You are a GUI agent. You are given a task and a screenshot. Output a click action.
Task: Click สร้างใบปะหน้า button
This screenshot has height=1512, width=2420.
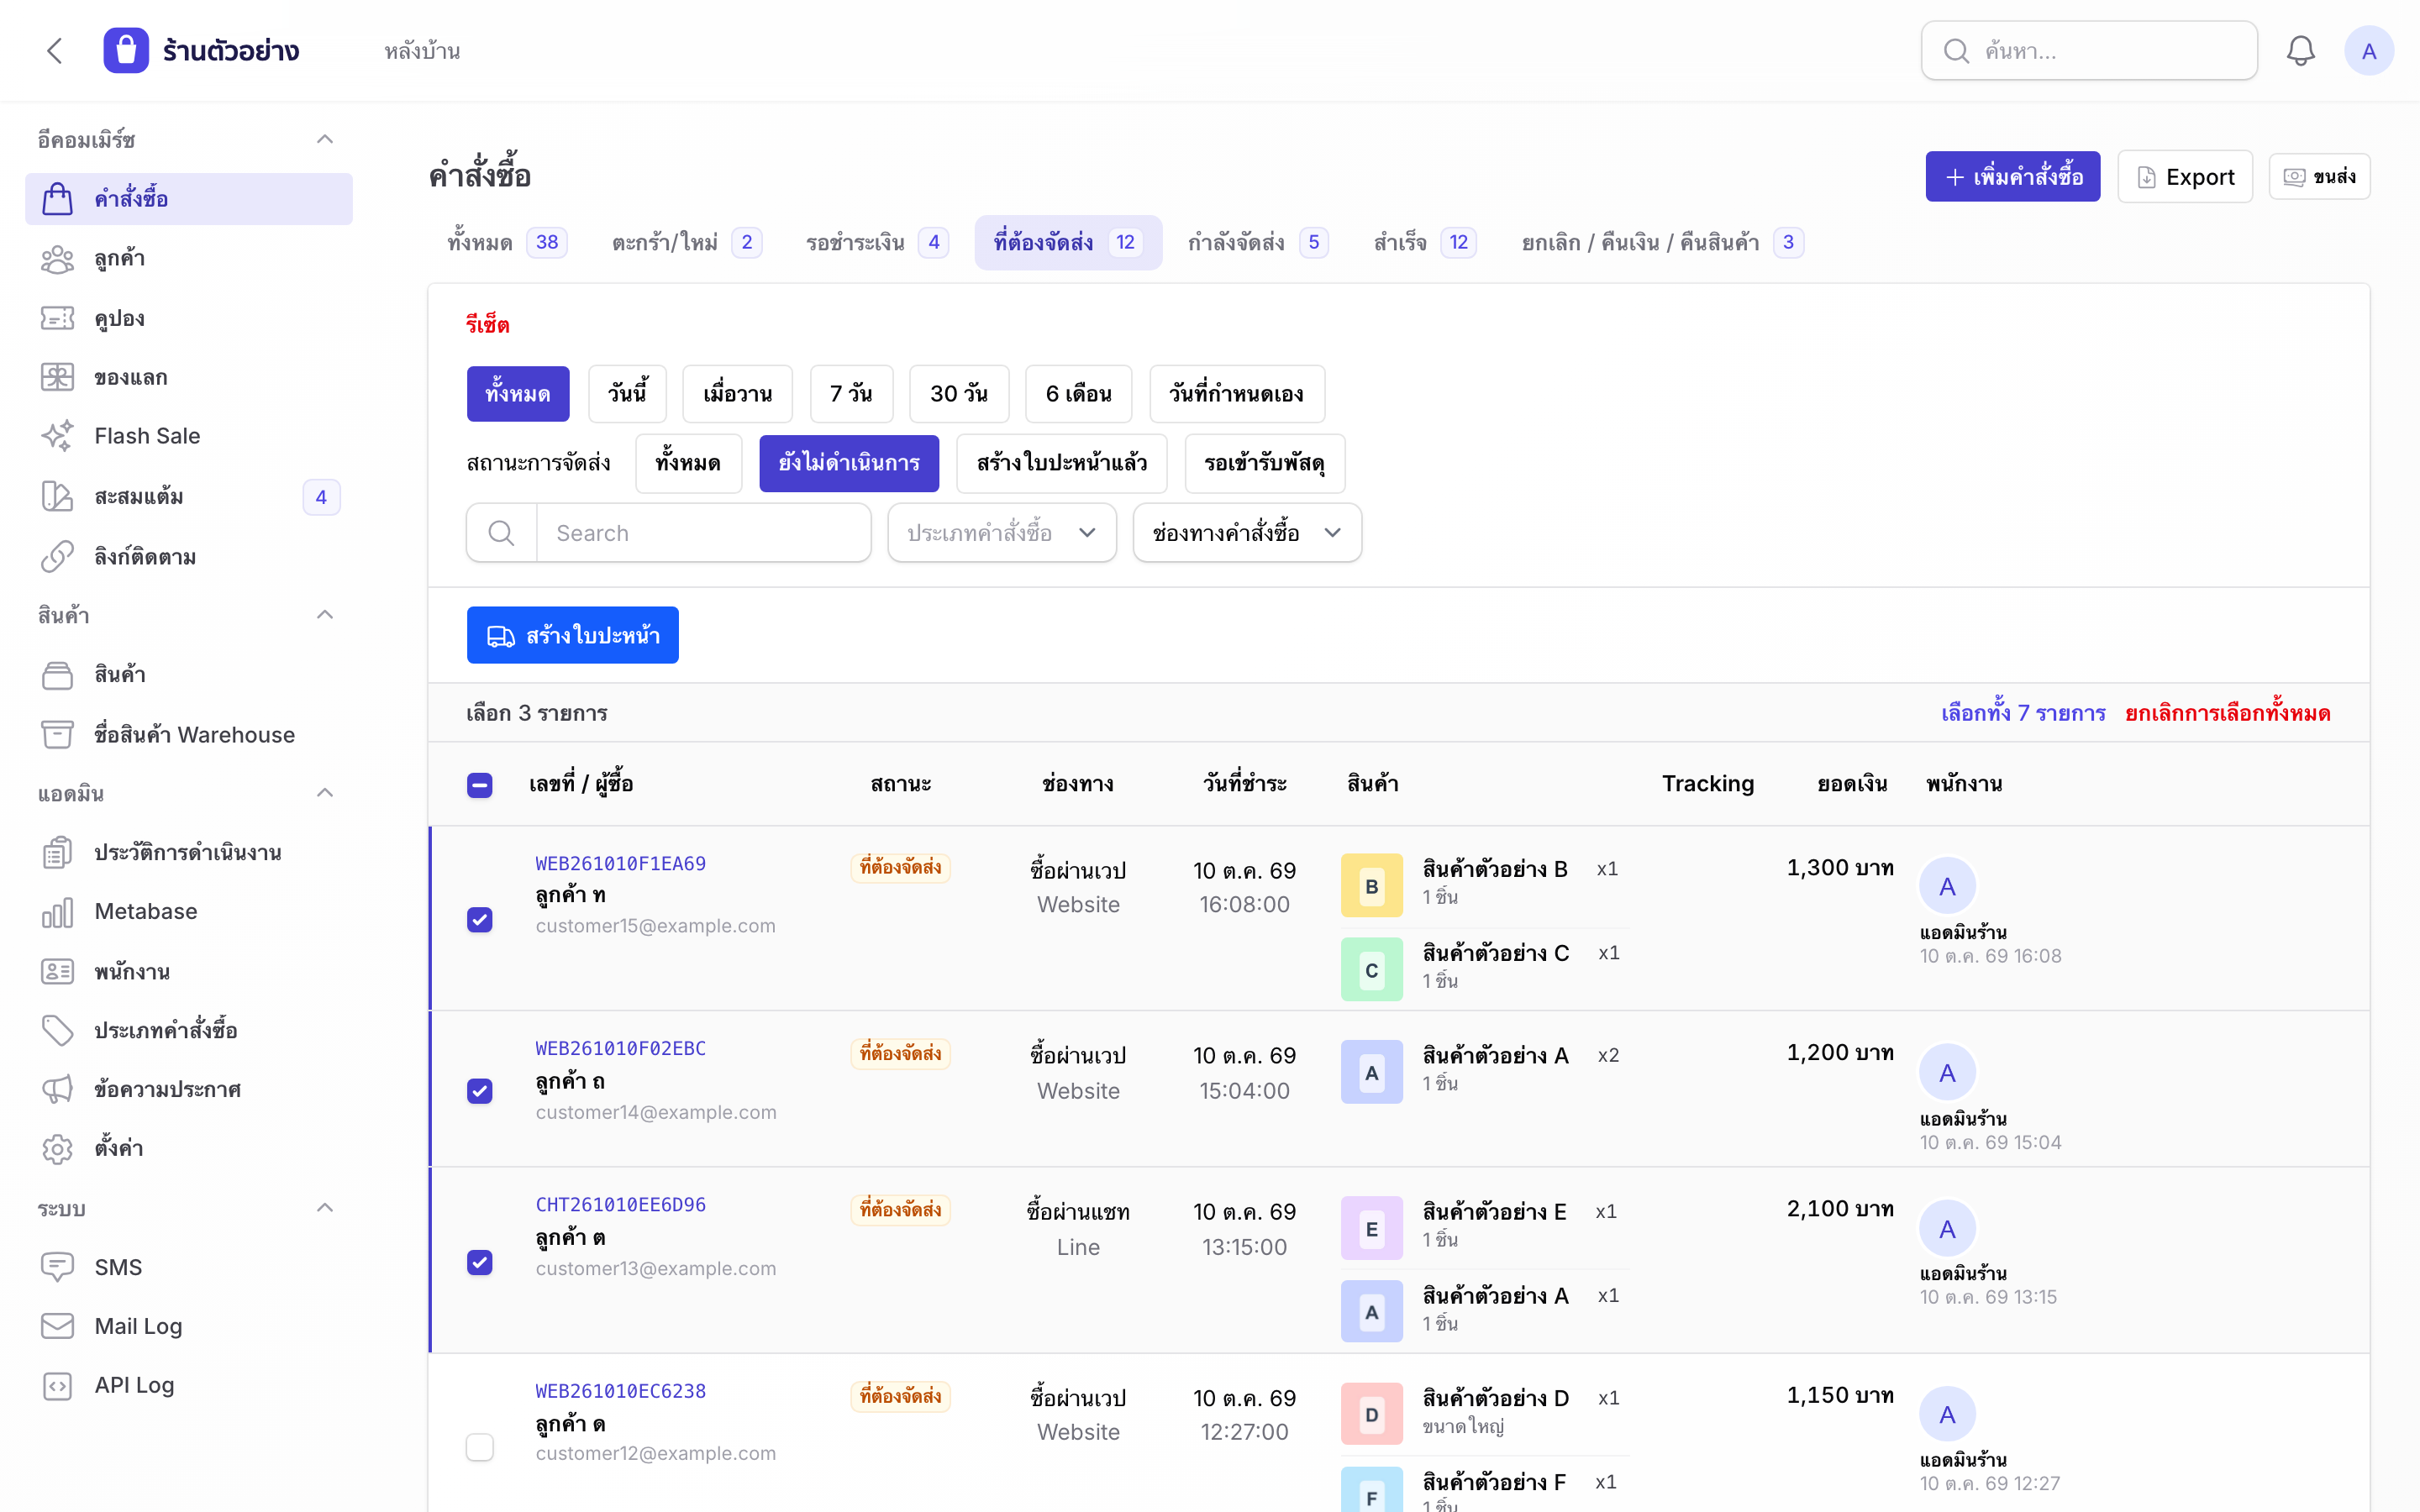tap(573, 635)
